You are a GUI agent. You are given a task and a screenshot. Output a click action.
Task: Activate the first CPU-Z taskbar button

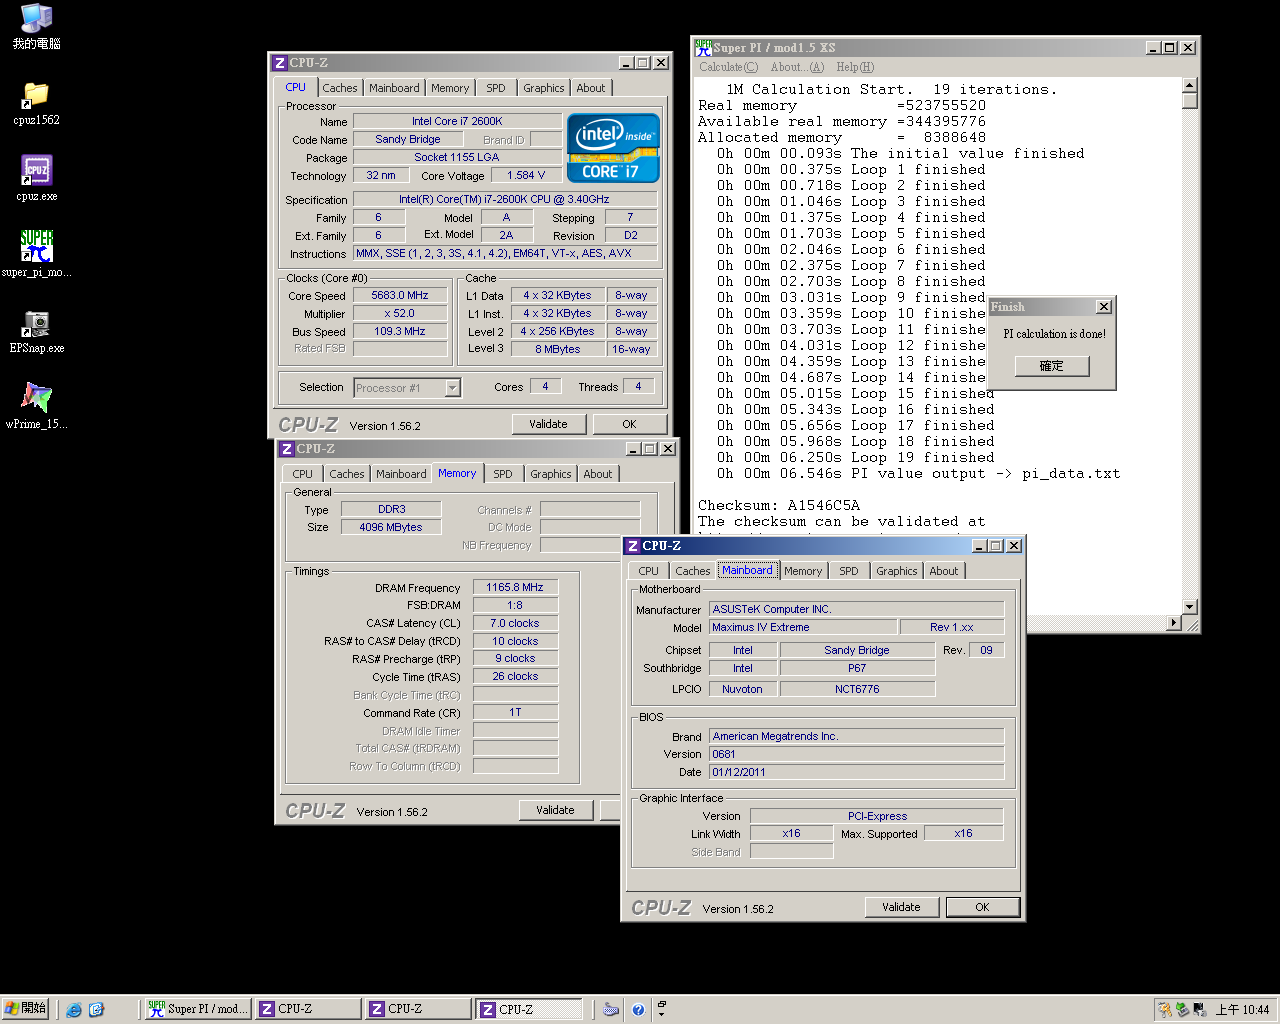pos(308,1009)
